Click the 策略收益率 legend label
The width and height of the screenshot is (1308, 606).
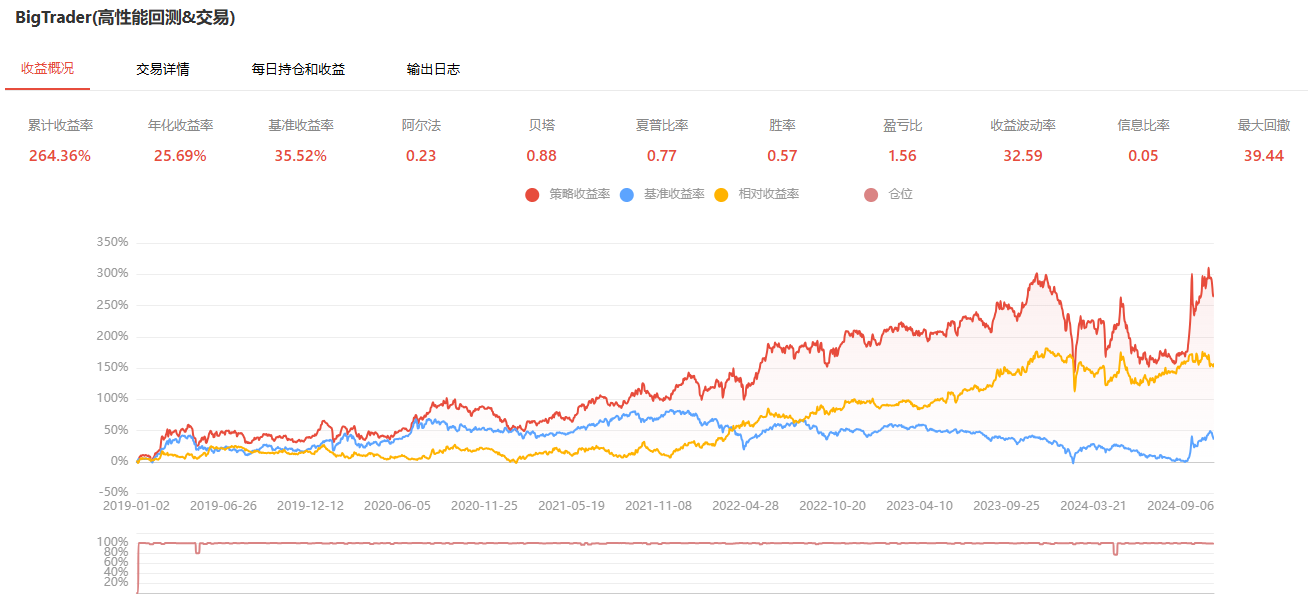pyautogui.click(x=579, y=195)
